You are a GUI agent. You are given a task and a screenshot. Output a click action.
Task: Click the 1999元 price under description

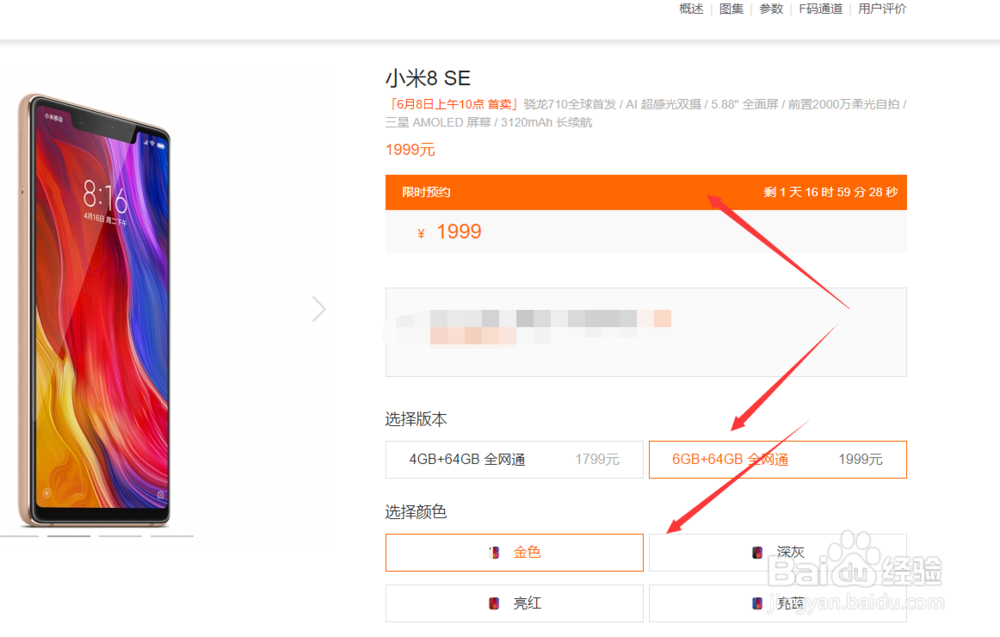(x=410, y=150)
